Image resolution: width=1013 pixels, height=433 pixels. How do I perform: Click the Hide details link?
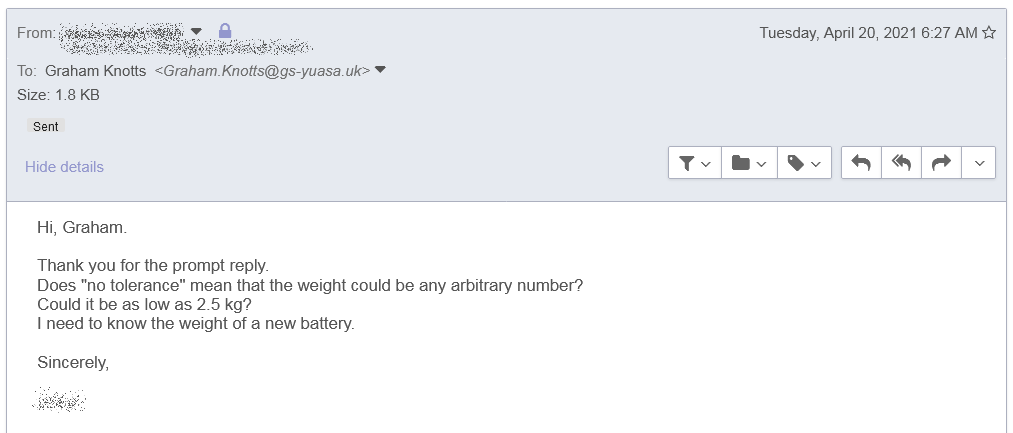(64, 167)
